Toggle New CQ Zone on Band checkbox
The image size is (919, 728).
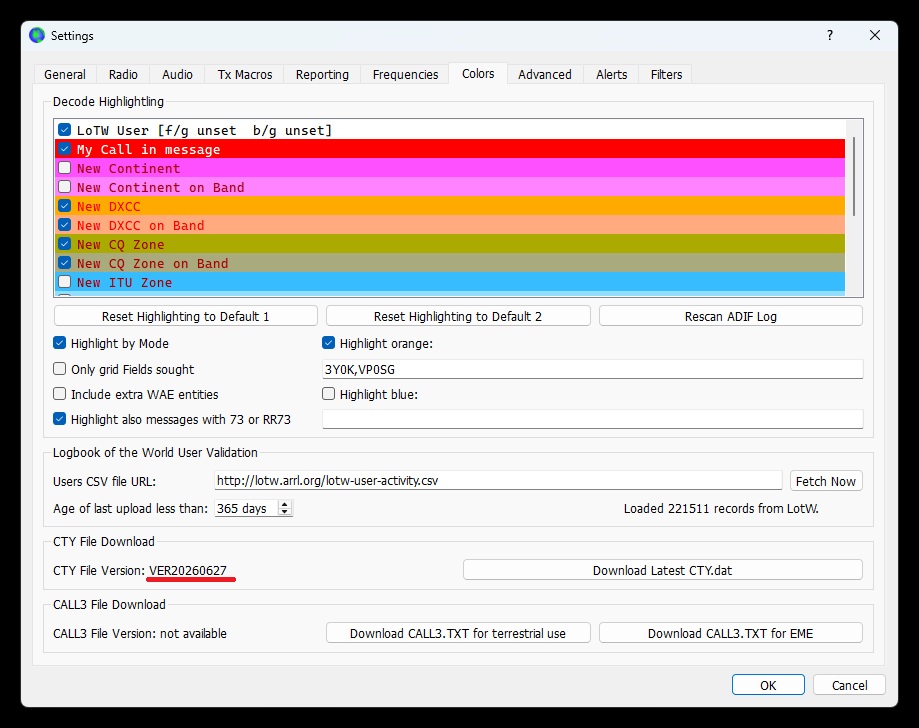point(64,263)
